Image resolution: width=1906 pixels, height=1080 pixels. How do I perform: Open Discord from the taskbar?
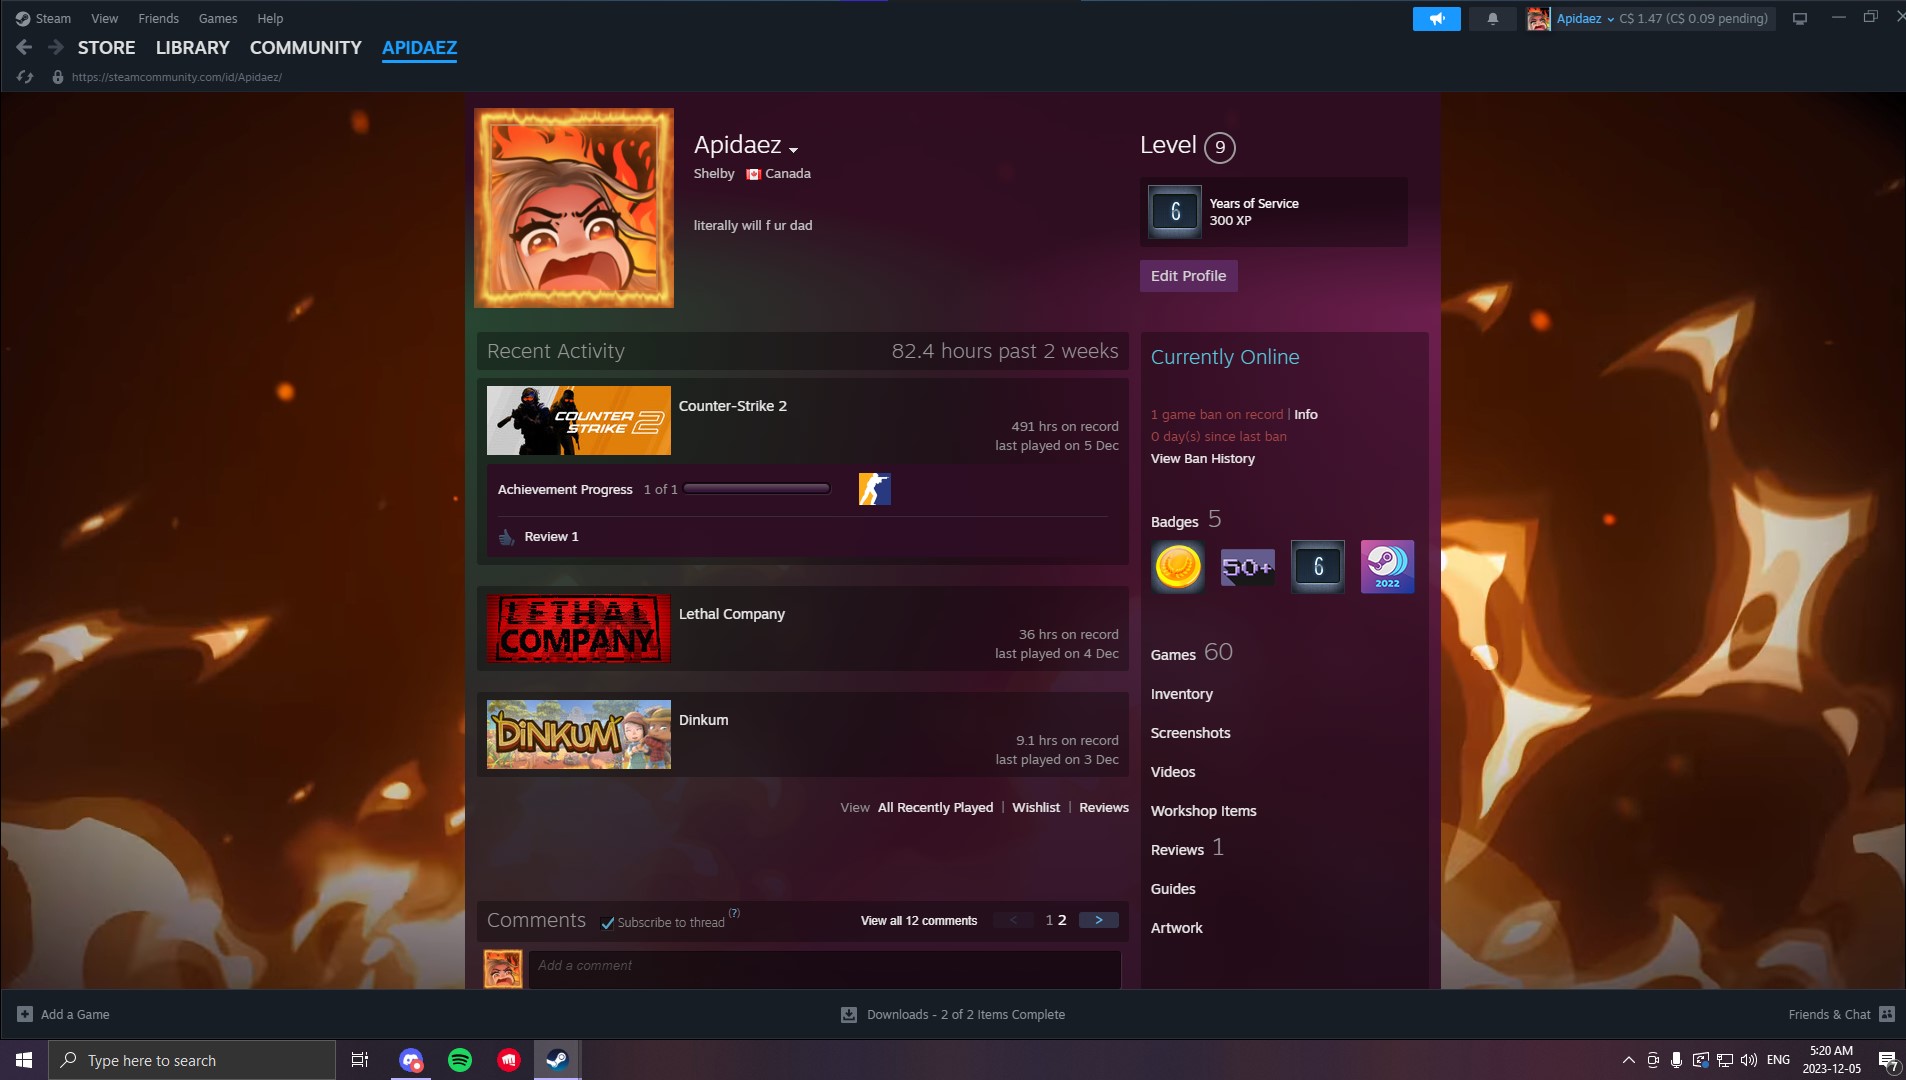(411, 1060)
